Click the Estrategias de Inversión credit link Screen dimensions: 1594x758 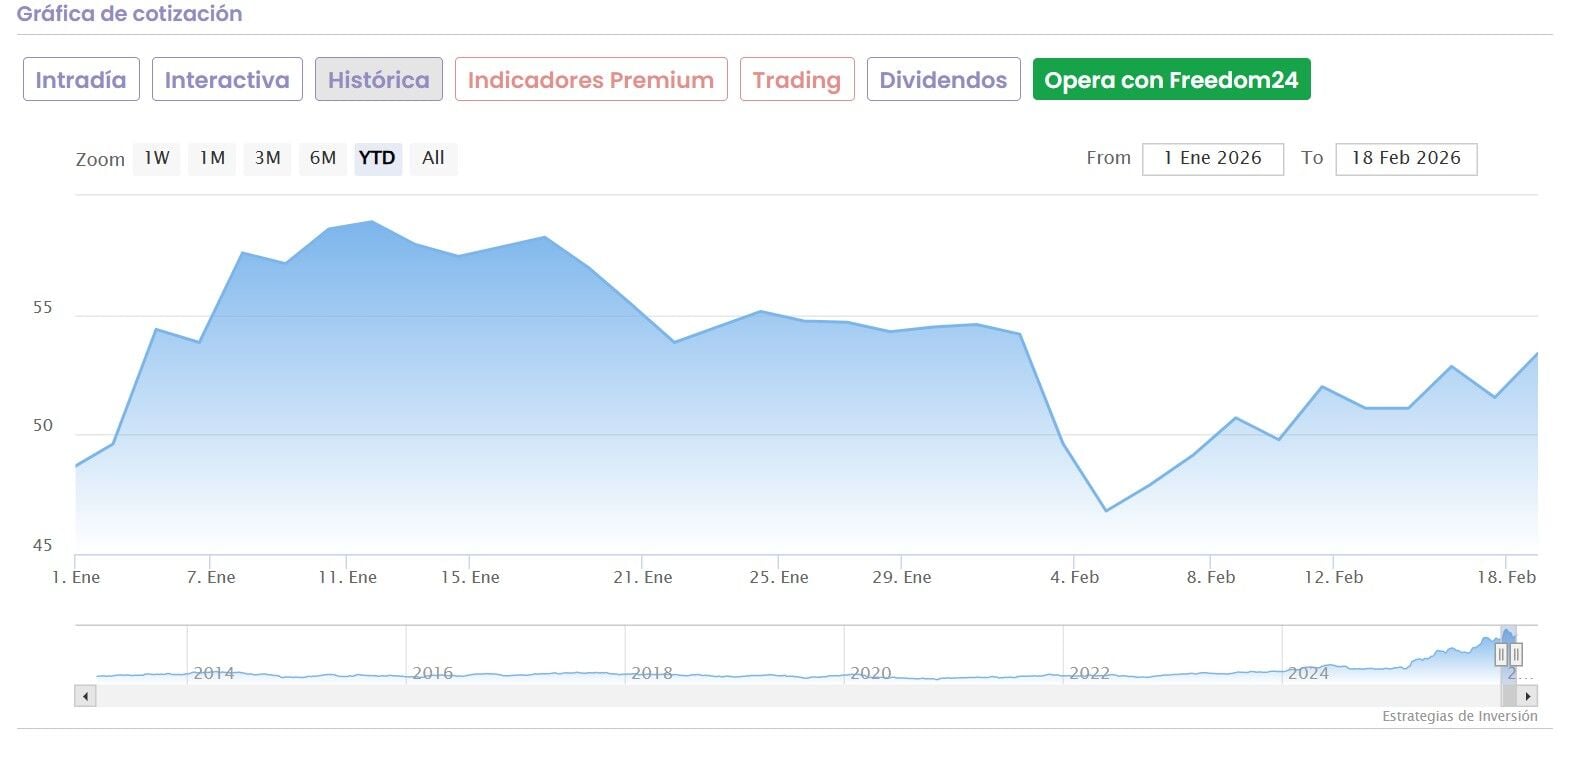(x=1459, y=716)
